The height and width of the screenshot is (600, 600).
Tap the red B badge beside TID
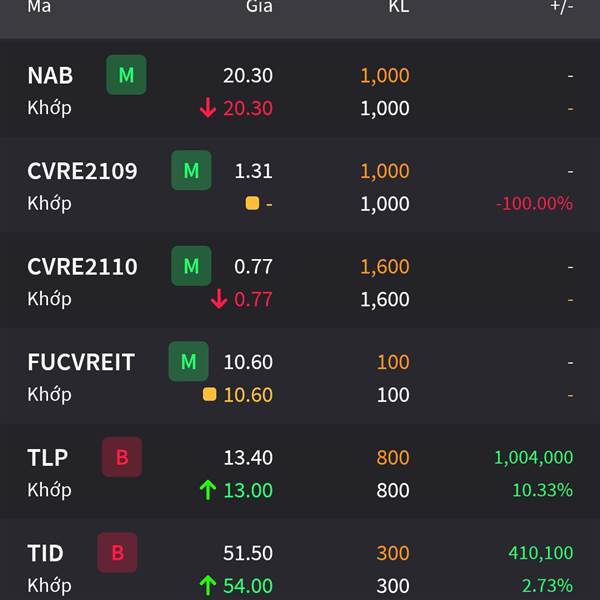[117, 553]
